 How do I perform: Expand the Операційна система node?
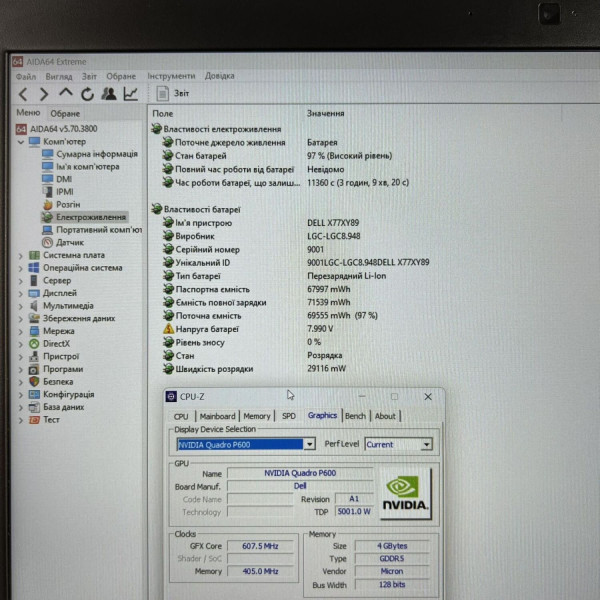pyautogui.click(x=21, y=268)
